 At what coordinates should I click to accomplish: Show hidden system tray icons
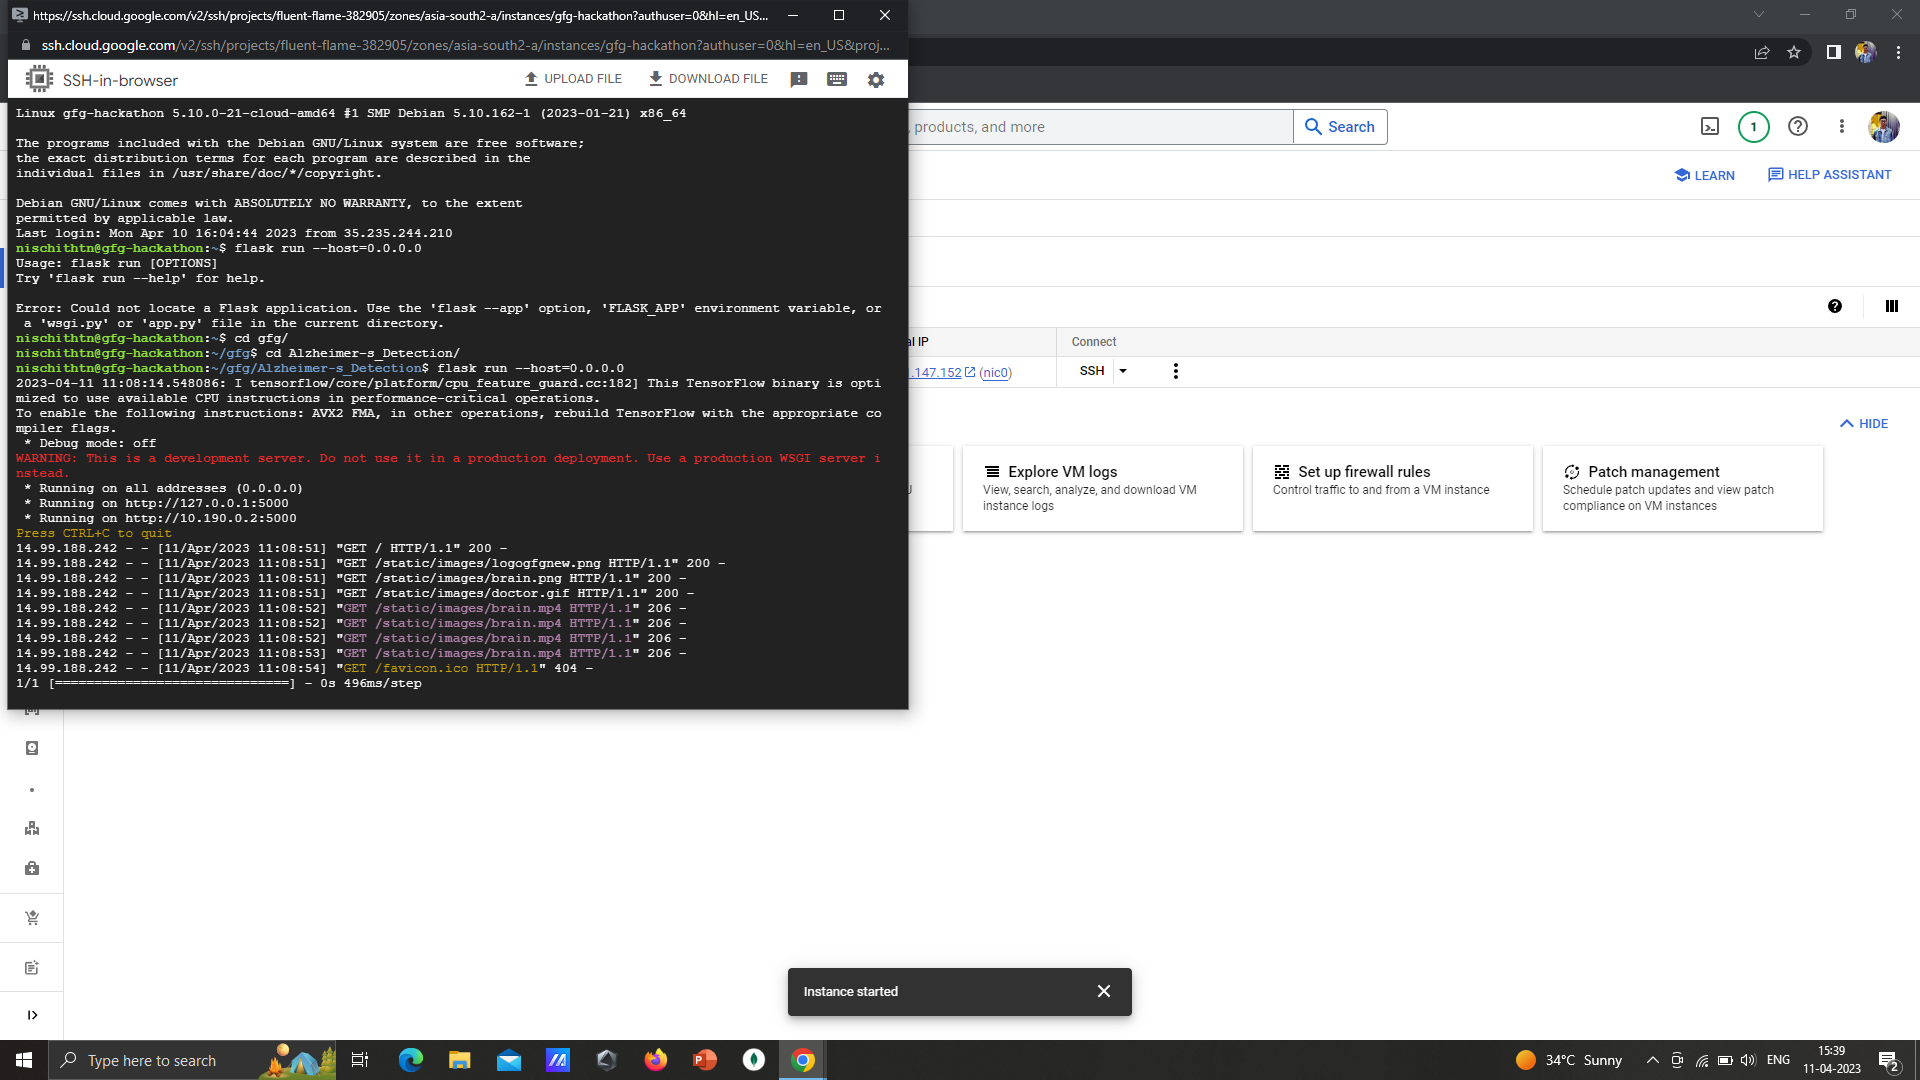pyautogui.click(x=1653, y=1061)
